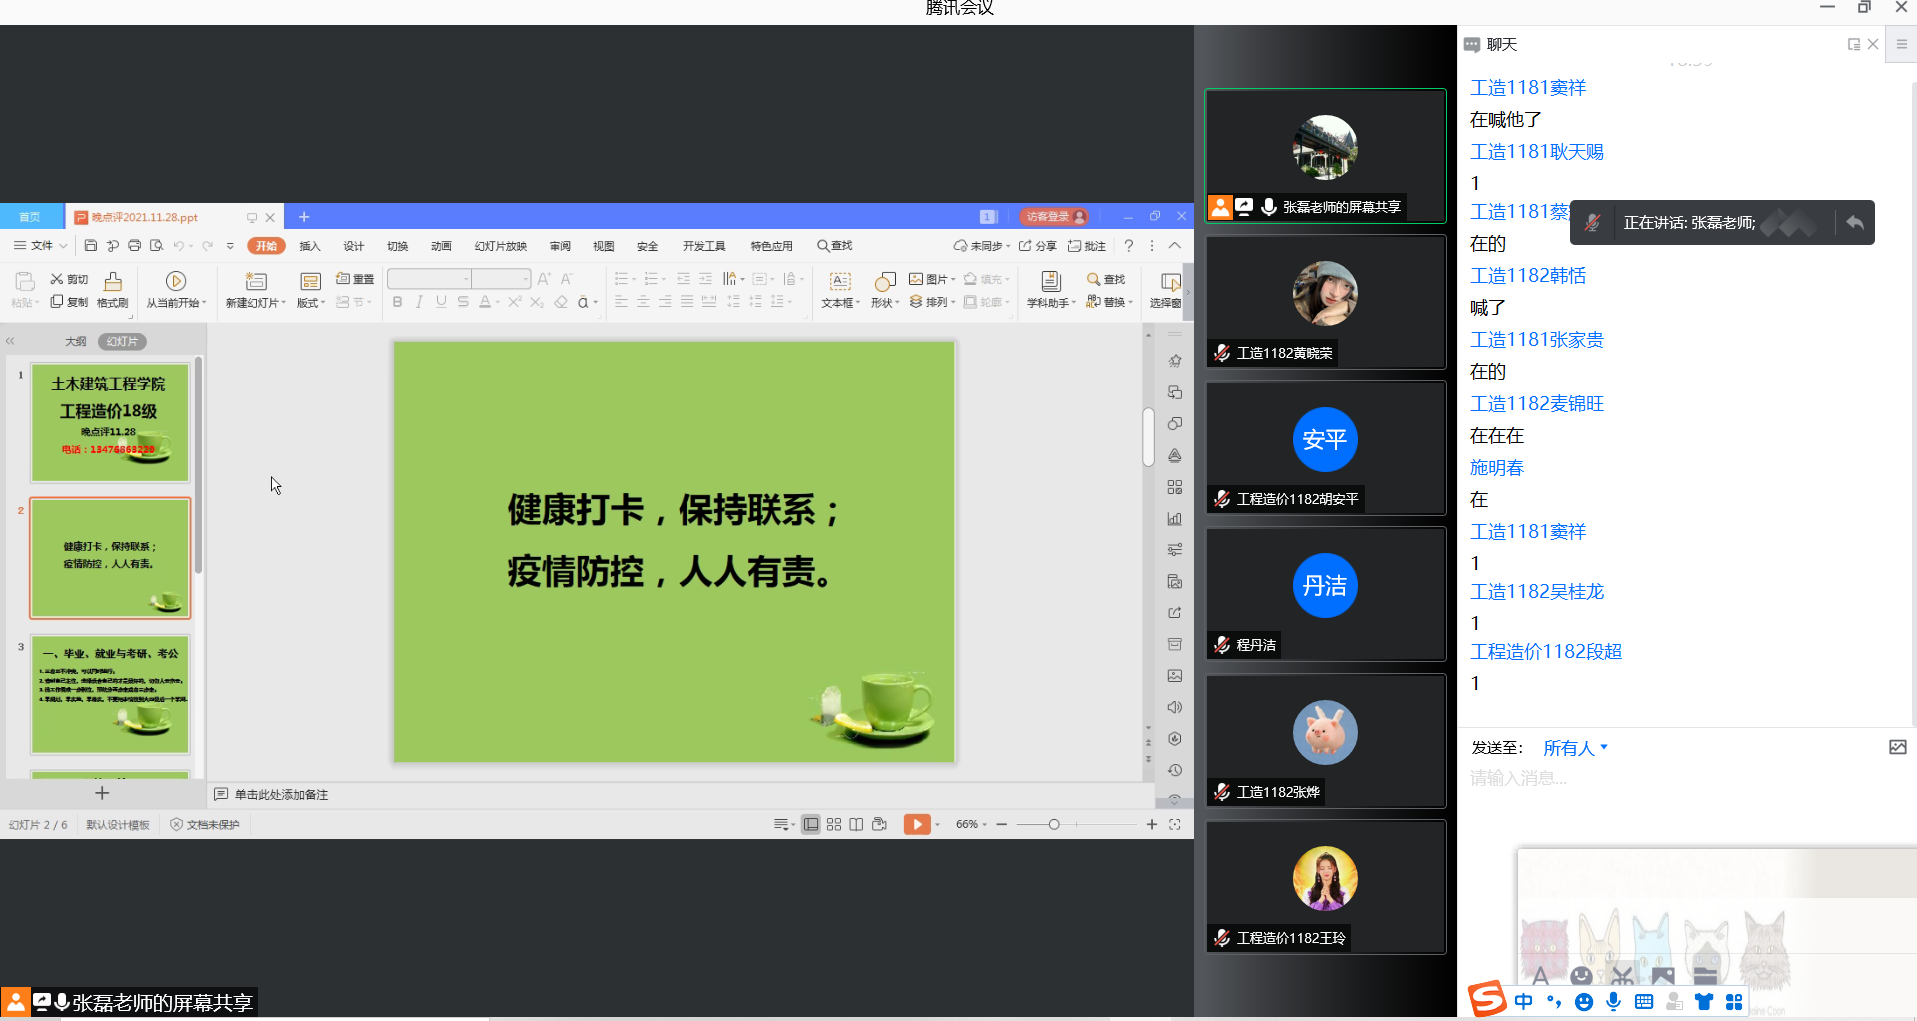
Task: Expand the 文件 file menu
Action: click(x=41, y=246)
